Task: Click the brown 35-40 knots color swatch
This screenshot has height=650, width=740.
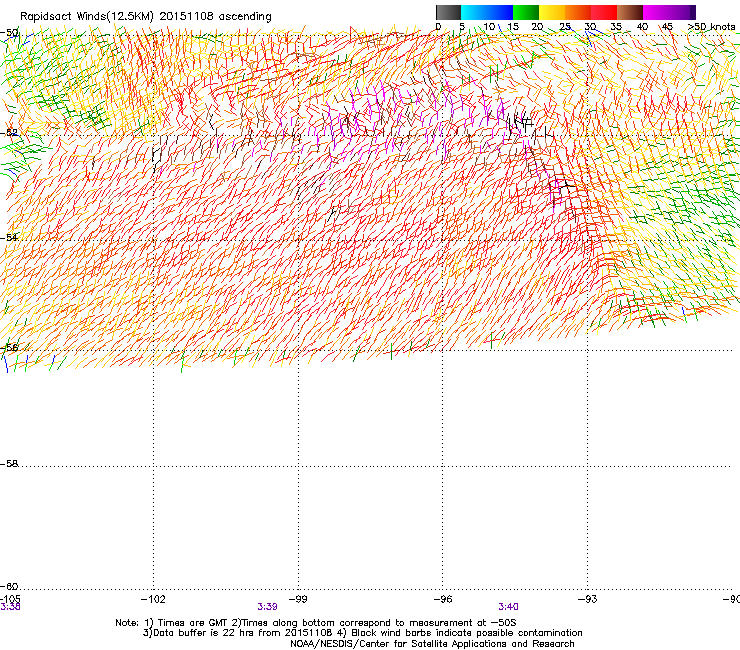Action: pyautogui.click(x=630, y=12)
